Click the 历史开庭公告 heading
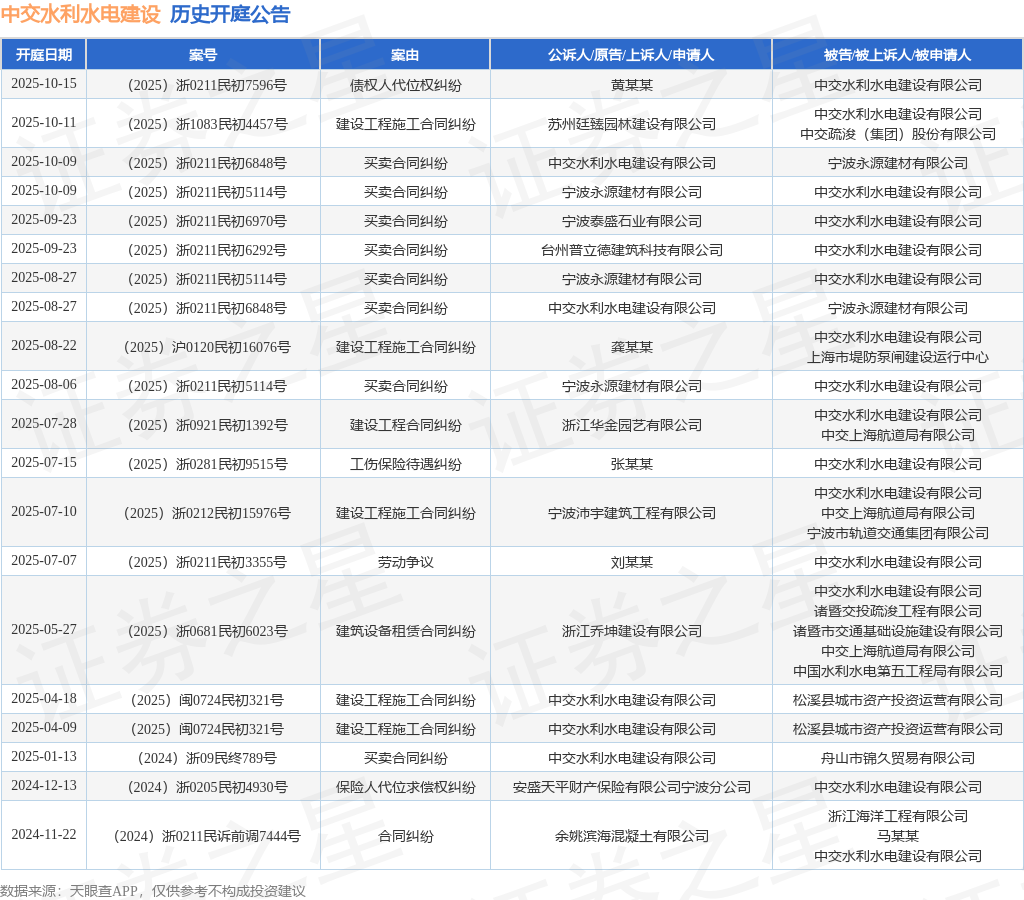 click(230, 14)
